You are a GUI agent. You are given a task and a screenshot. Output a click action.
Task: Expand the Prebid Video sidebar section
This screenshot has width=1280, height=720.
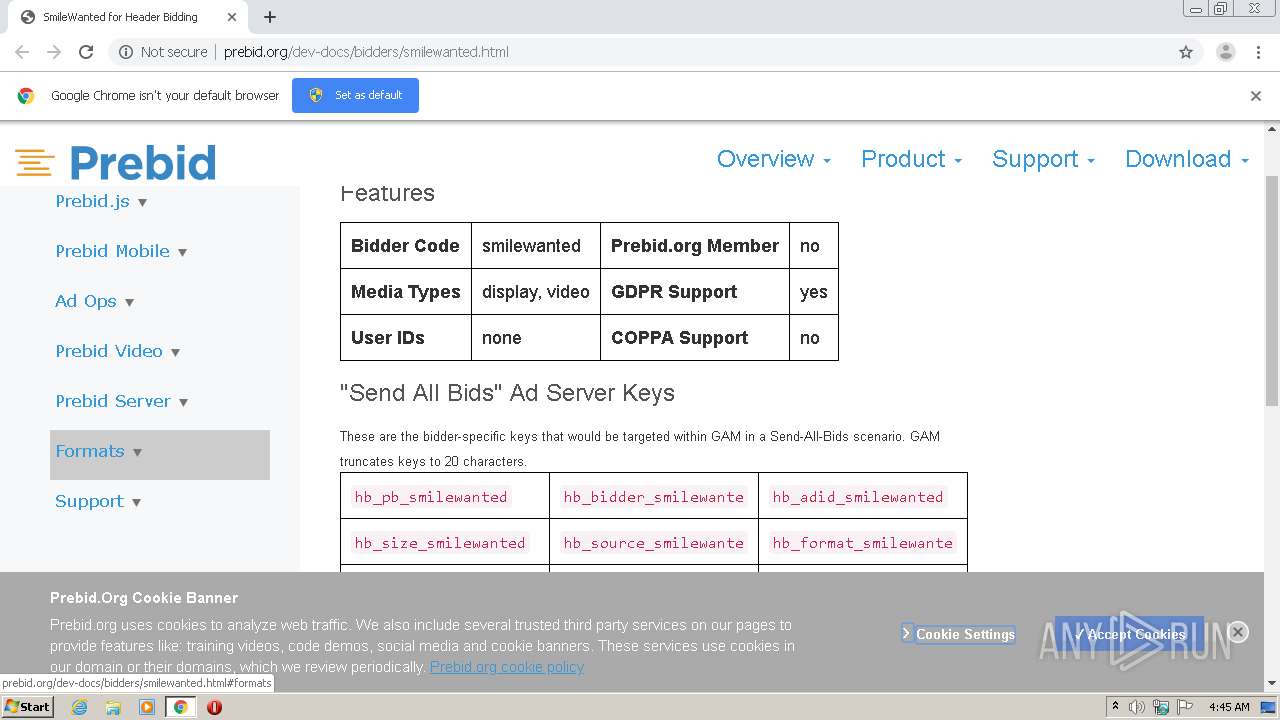[x=117, y=351]
